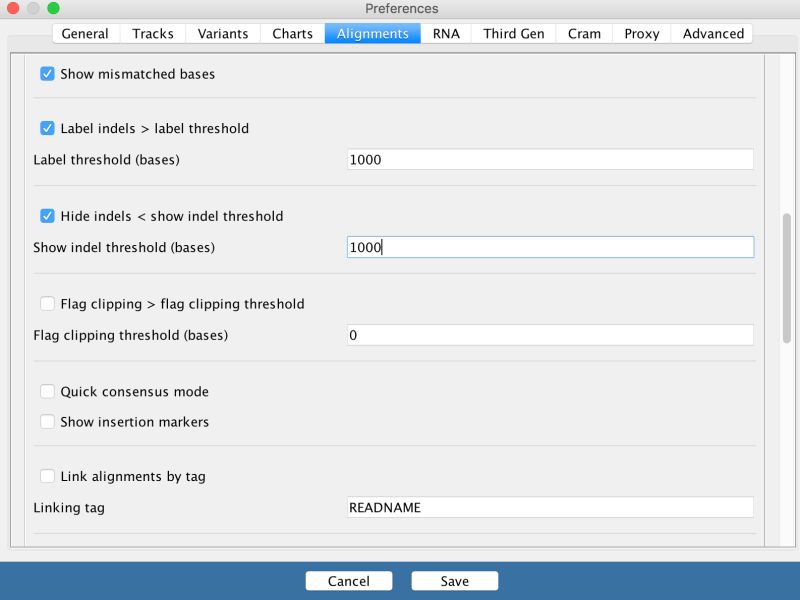Switch to the General tab
The height and width of the screenshot is (600, 800).
84,33
